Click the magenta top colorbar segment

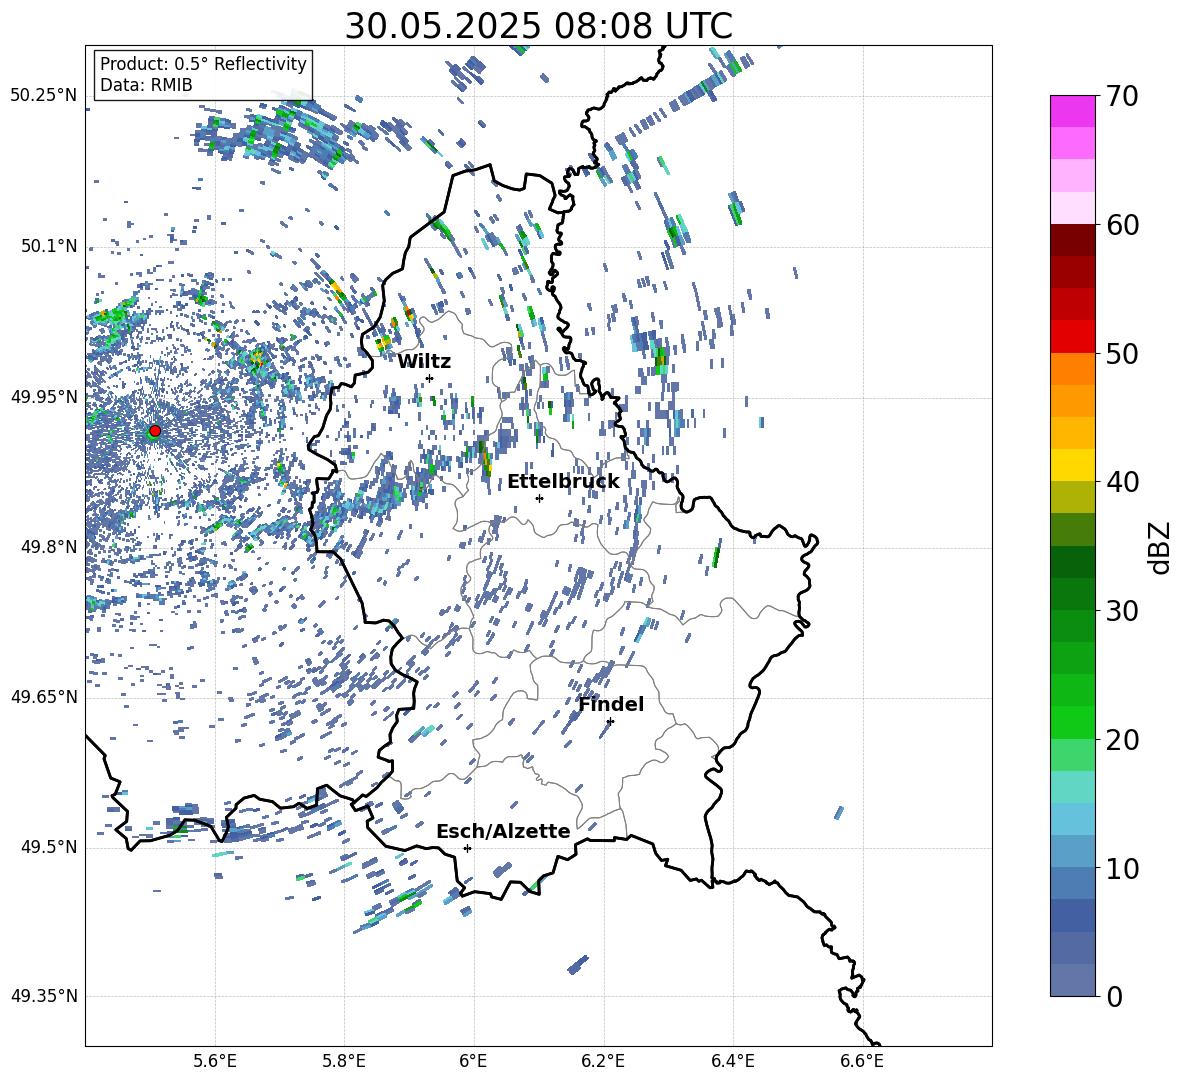(1072, 111)
